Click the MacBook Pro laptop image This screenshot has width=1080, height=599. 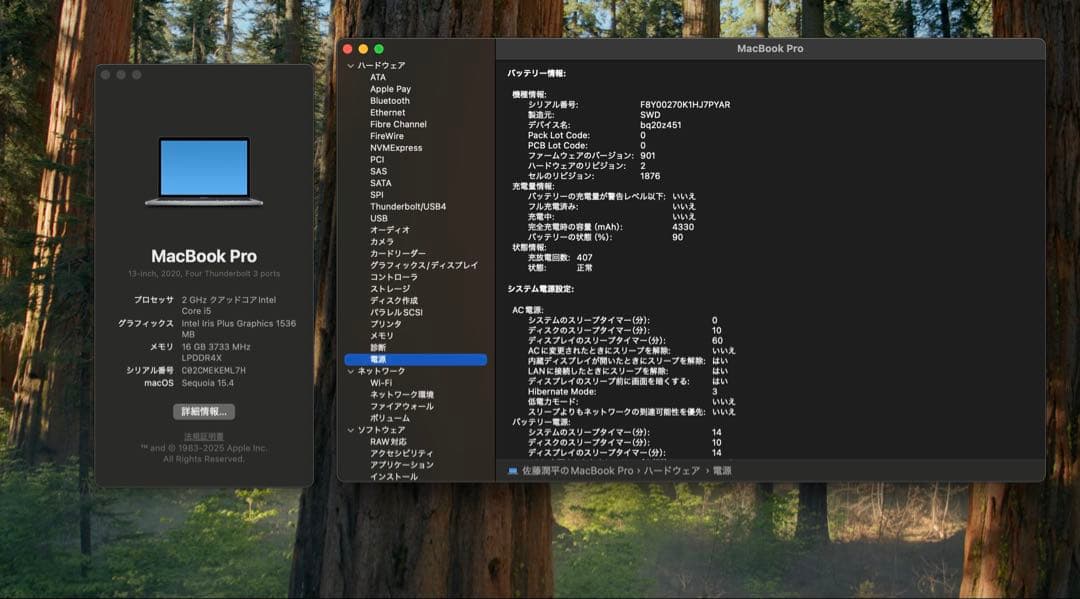coord(204,171)
